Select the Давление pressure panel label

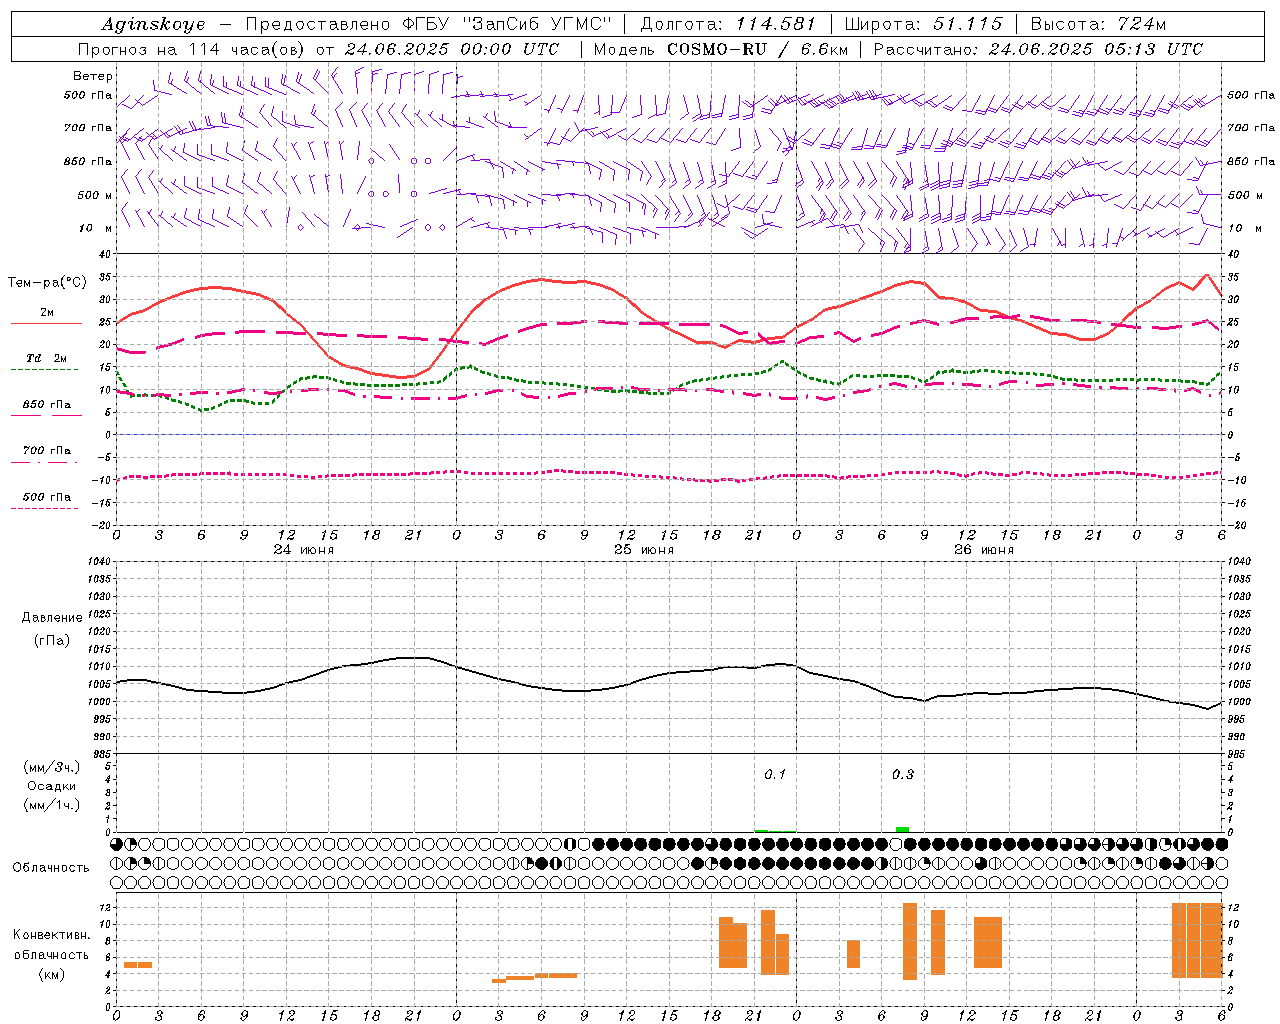[x=52, y=618]
